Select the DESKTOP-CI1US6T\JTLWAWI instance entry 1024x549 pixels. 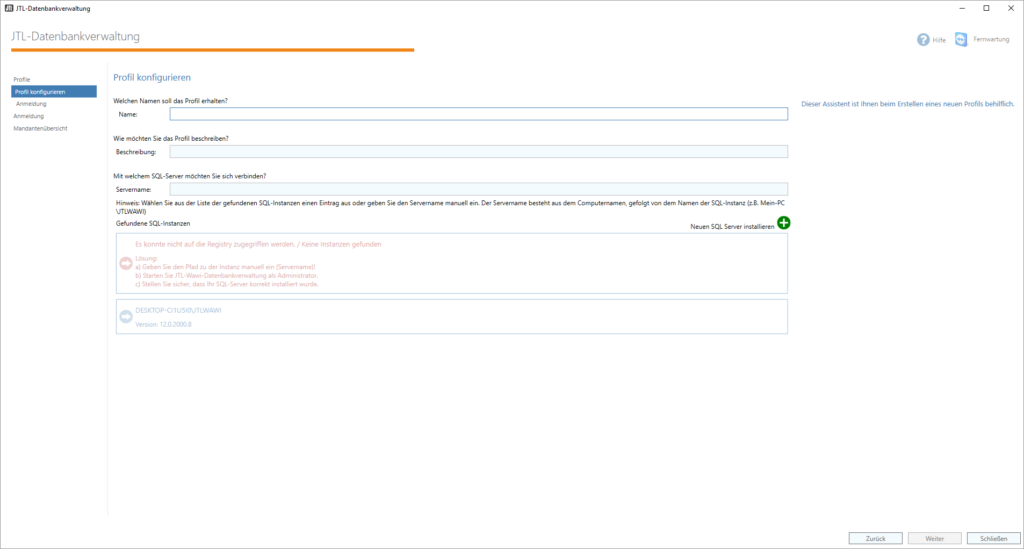click(x=451, y=317)
